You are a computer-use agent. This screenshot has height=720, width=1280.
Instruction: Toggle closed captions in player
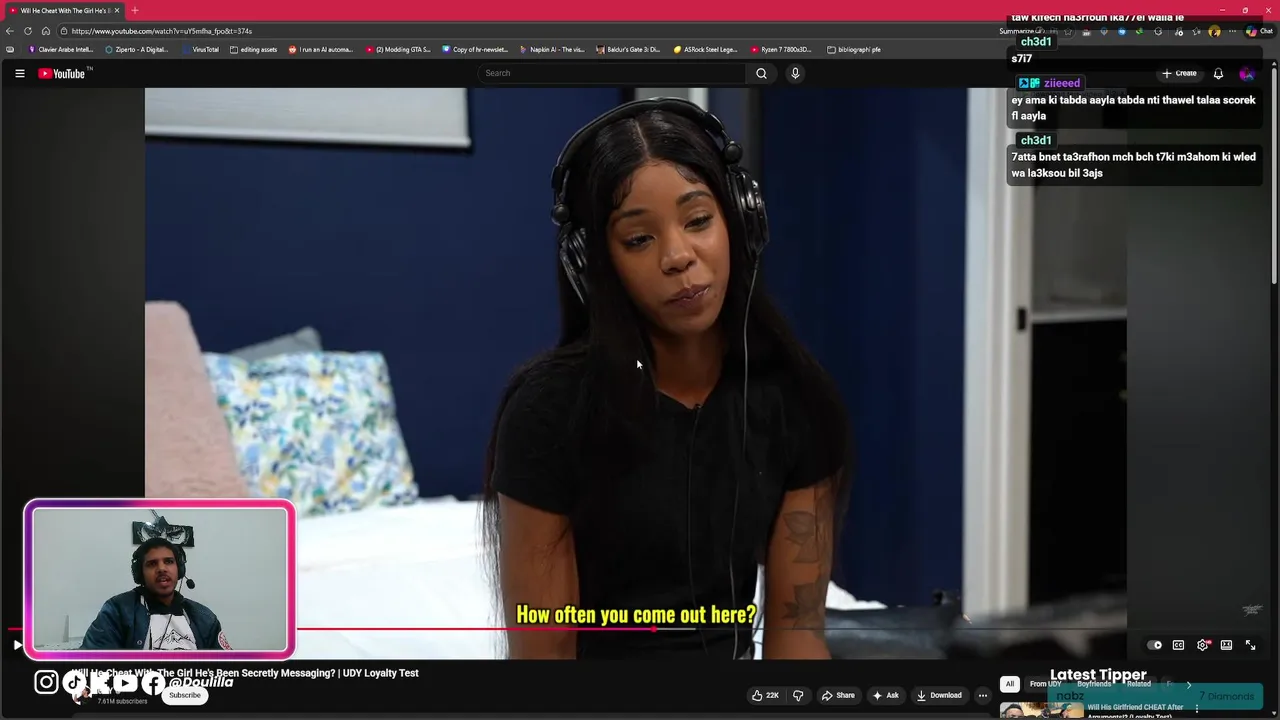tap(1178, 645)
